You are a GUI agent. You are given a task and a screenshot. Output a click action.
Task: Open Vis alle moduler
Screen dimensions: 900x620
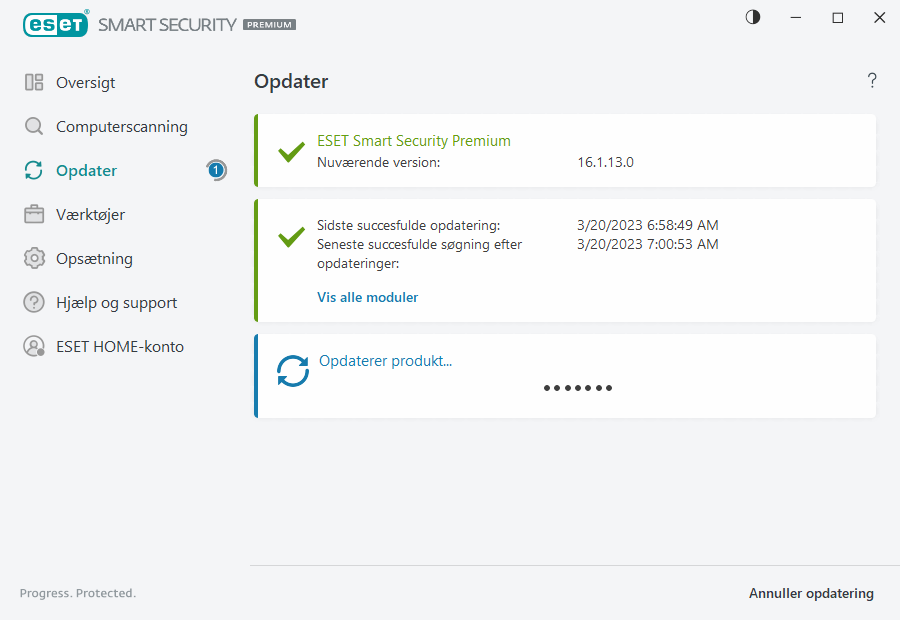(367, 297)
